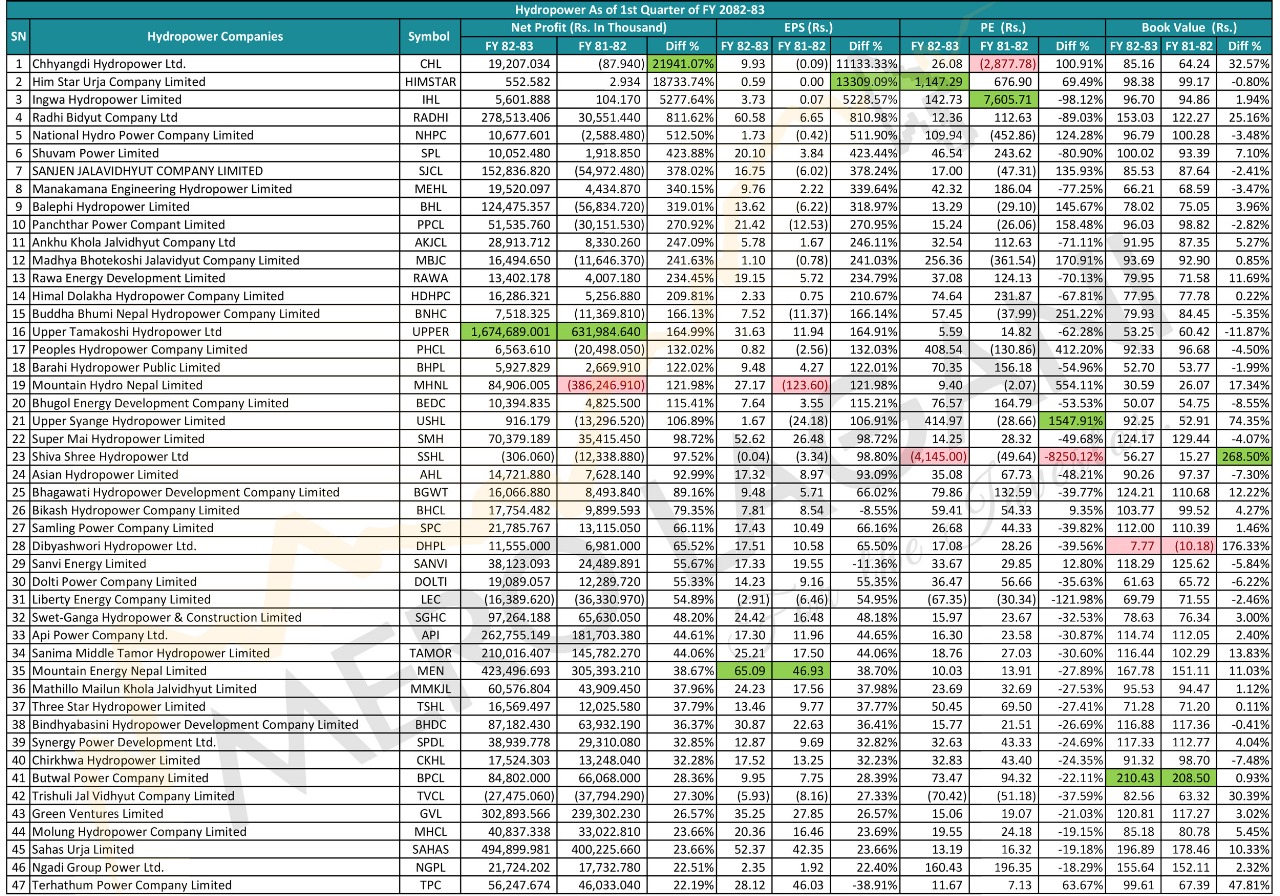Image resolution: width=1280 pixels, height=896 pixels.
Task: Click the SN column header
Action: point(17,37)
